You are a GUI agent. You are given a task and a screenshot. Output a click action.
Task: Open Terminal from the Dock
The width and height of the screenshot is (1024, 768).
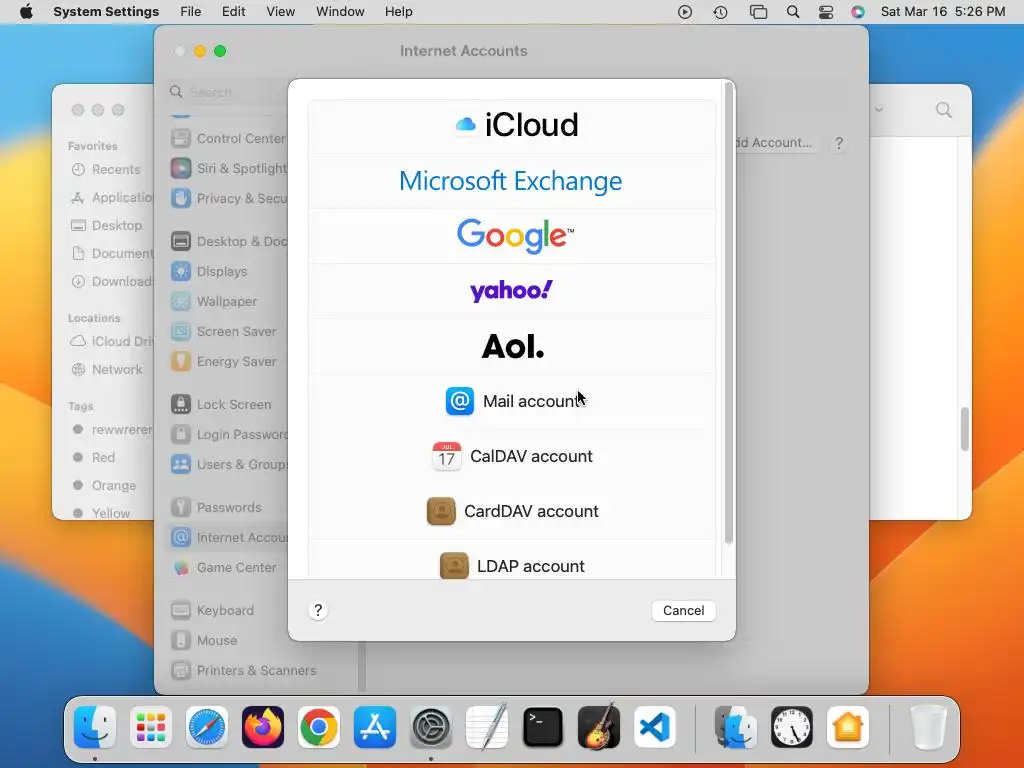543,727
